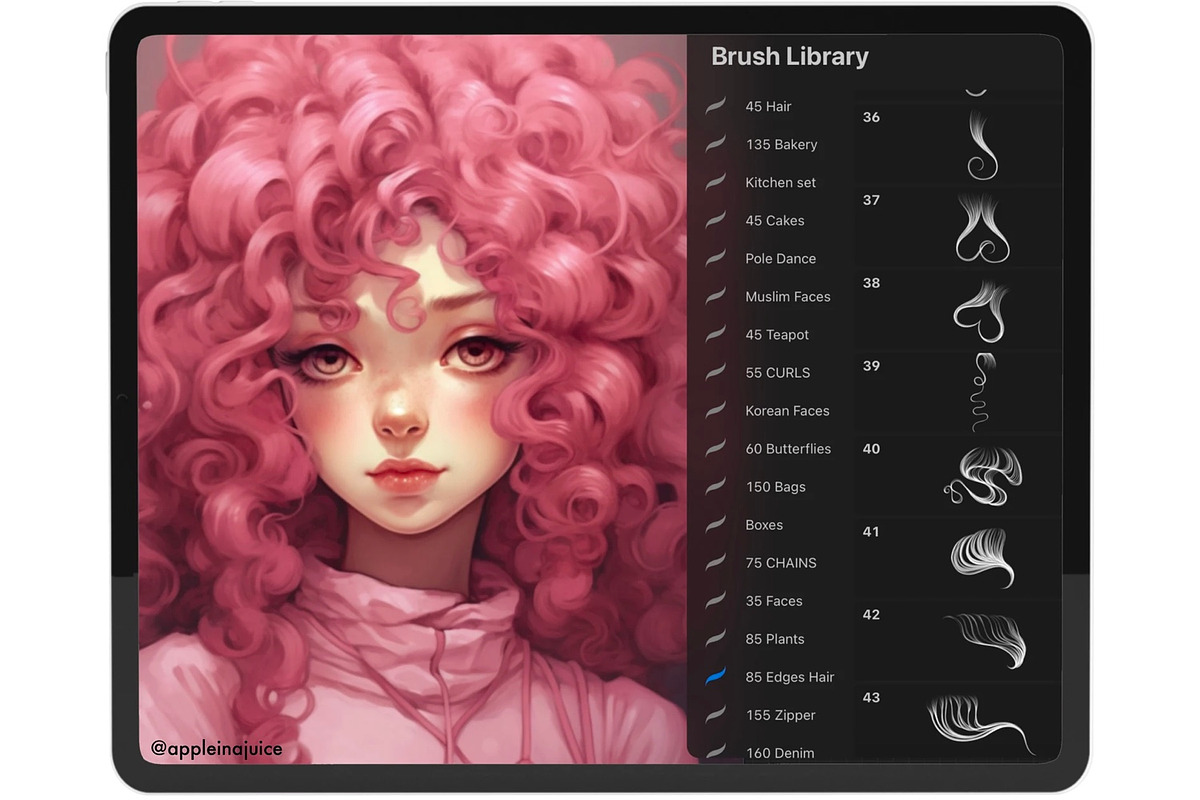Click the blue brush icon beside 85 Edges Hair

pyautogui.click(x=716, y=677)
